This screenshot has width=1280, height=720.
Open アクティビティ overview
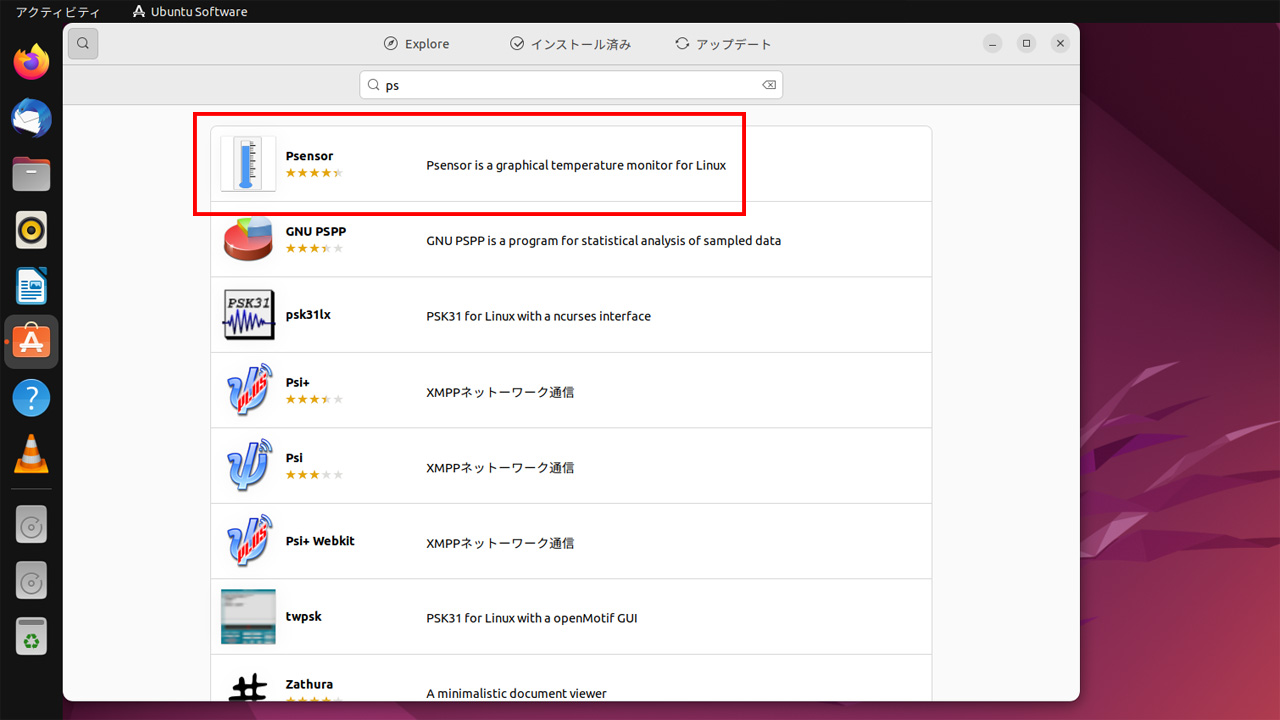(x=58, y=12)
